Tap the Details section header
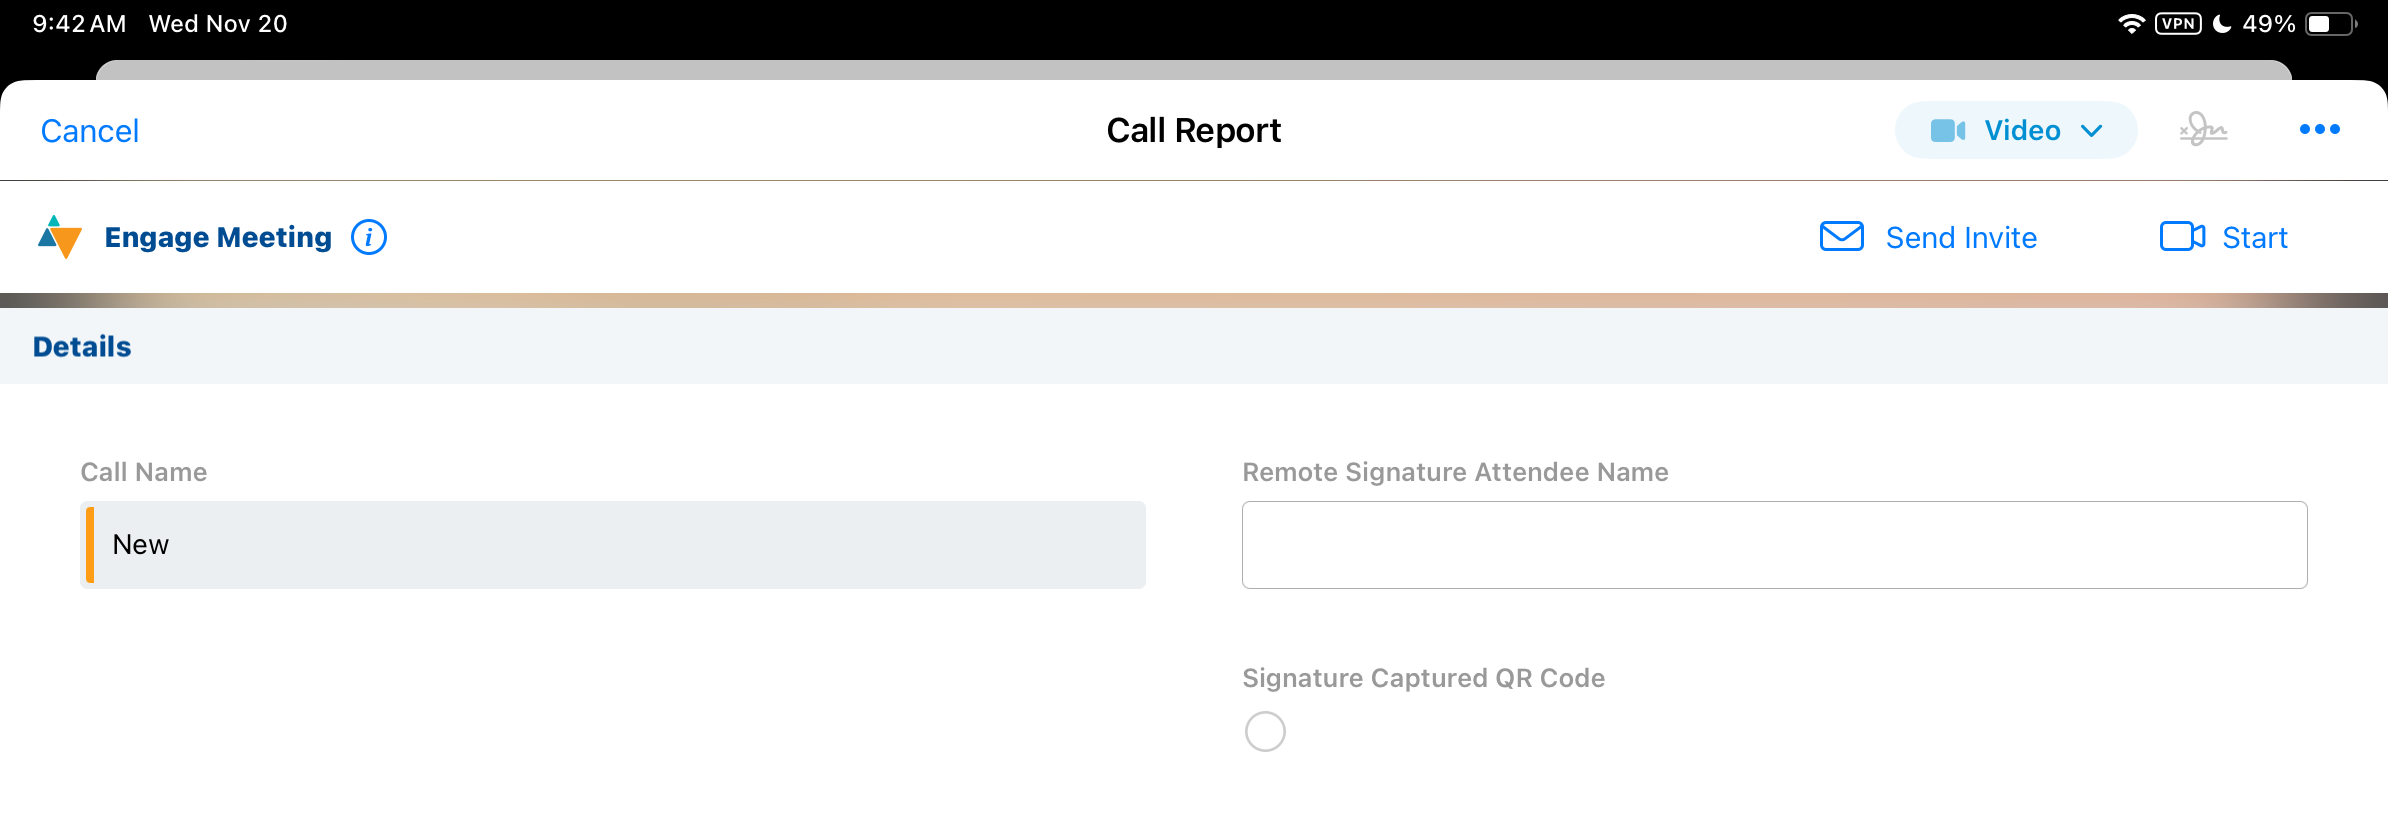 point(82,347)
